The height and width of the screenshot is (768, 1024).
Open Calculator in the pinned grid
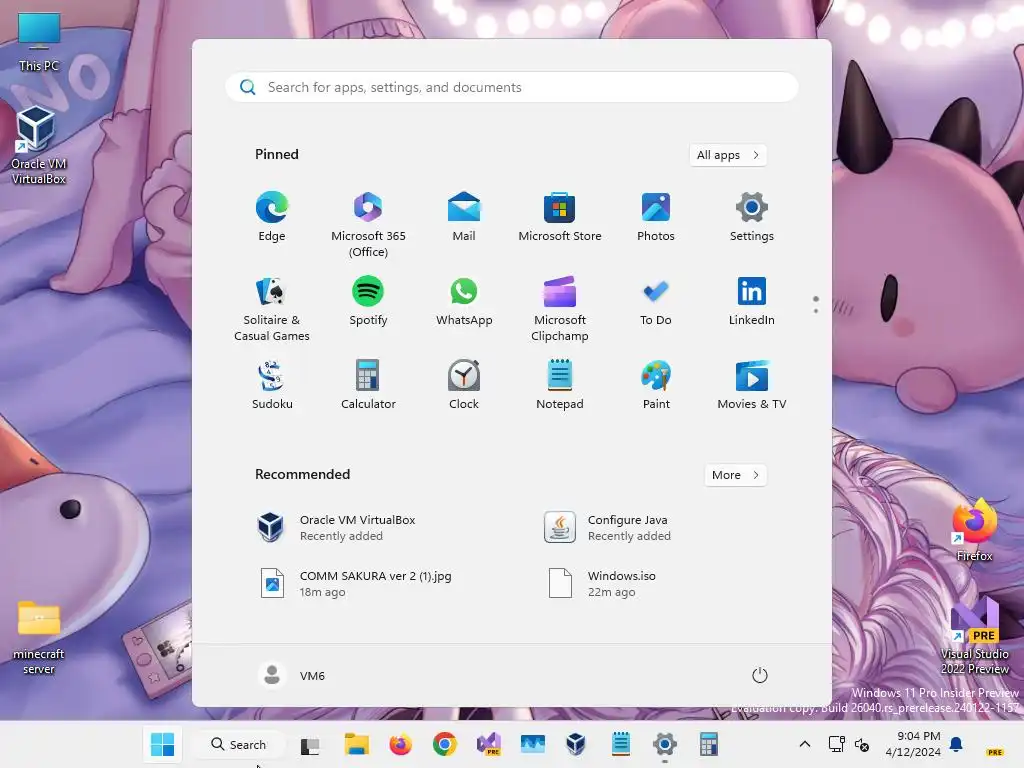pos(368,385)
